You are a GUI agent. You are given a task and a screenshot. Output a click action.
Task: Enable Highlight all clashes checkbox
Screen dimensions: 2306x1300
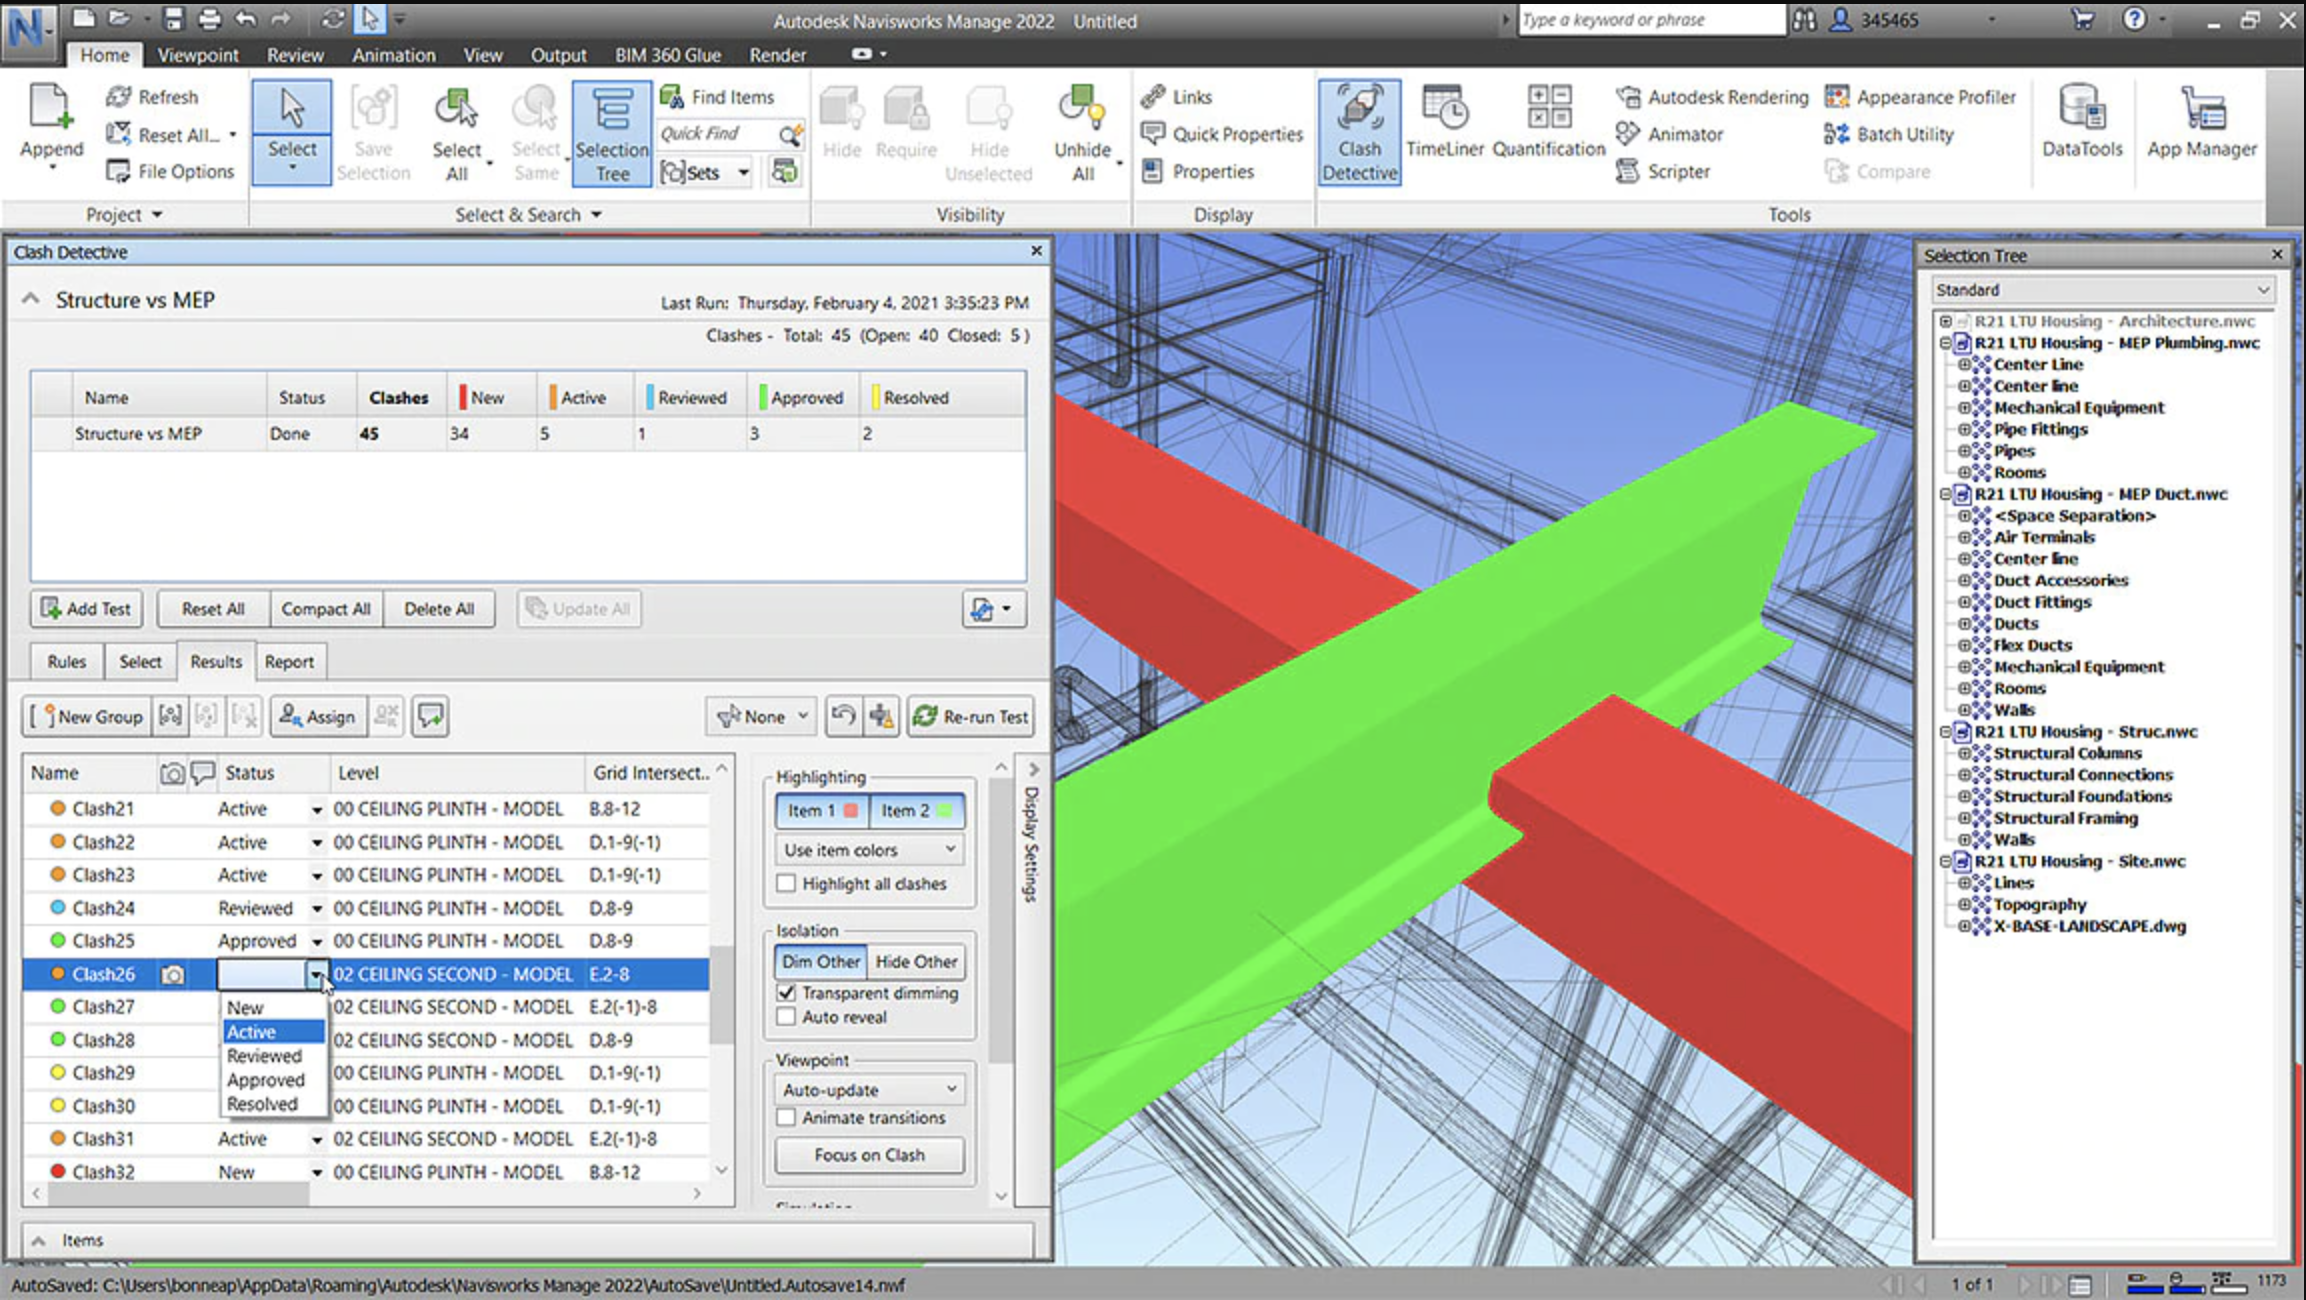(787, 885)
